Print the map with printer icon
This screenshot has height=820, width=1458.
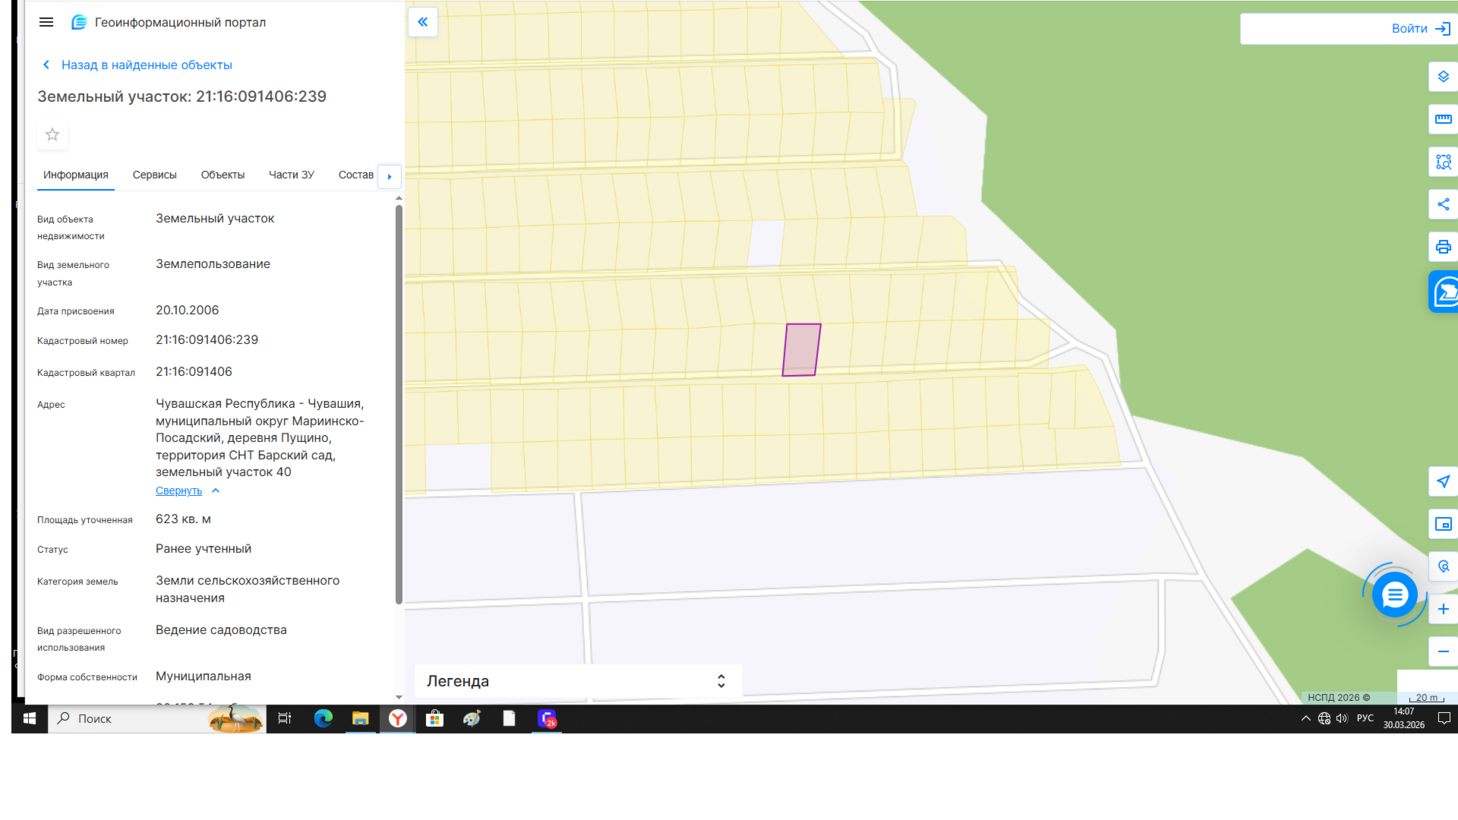pyautogui.click(x=1442, y=247)
